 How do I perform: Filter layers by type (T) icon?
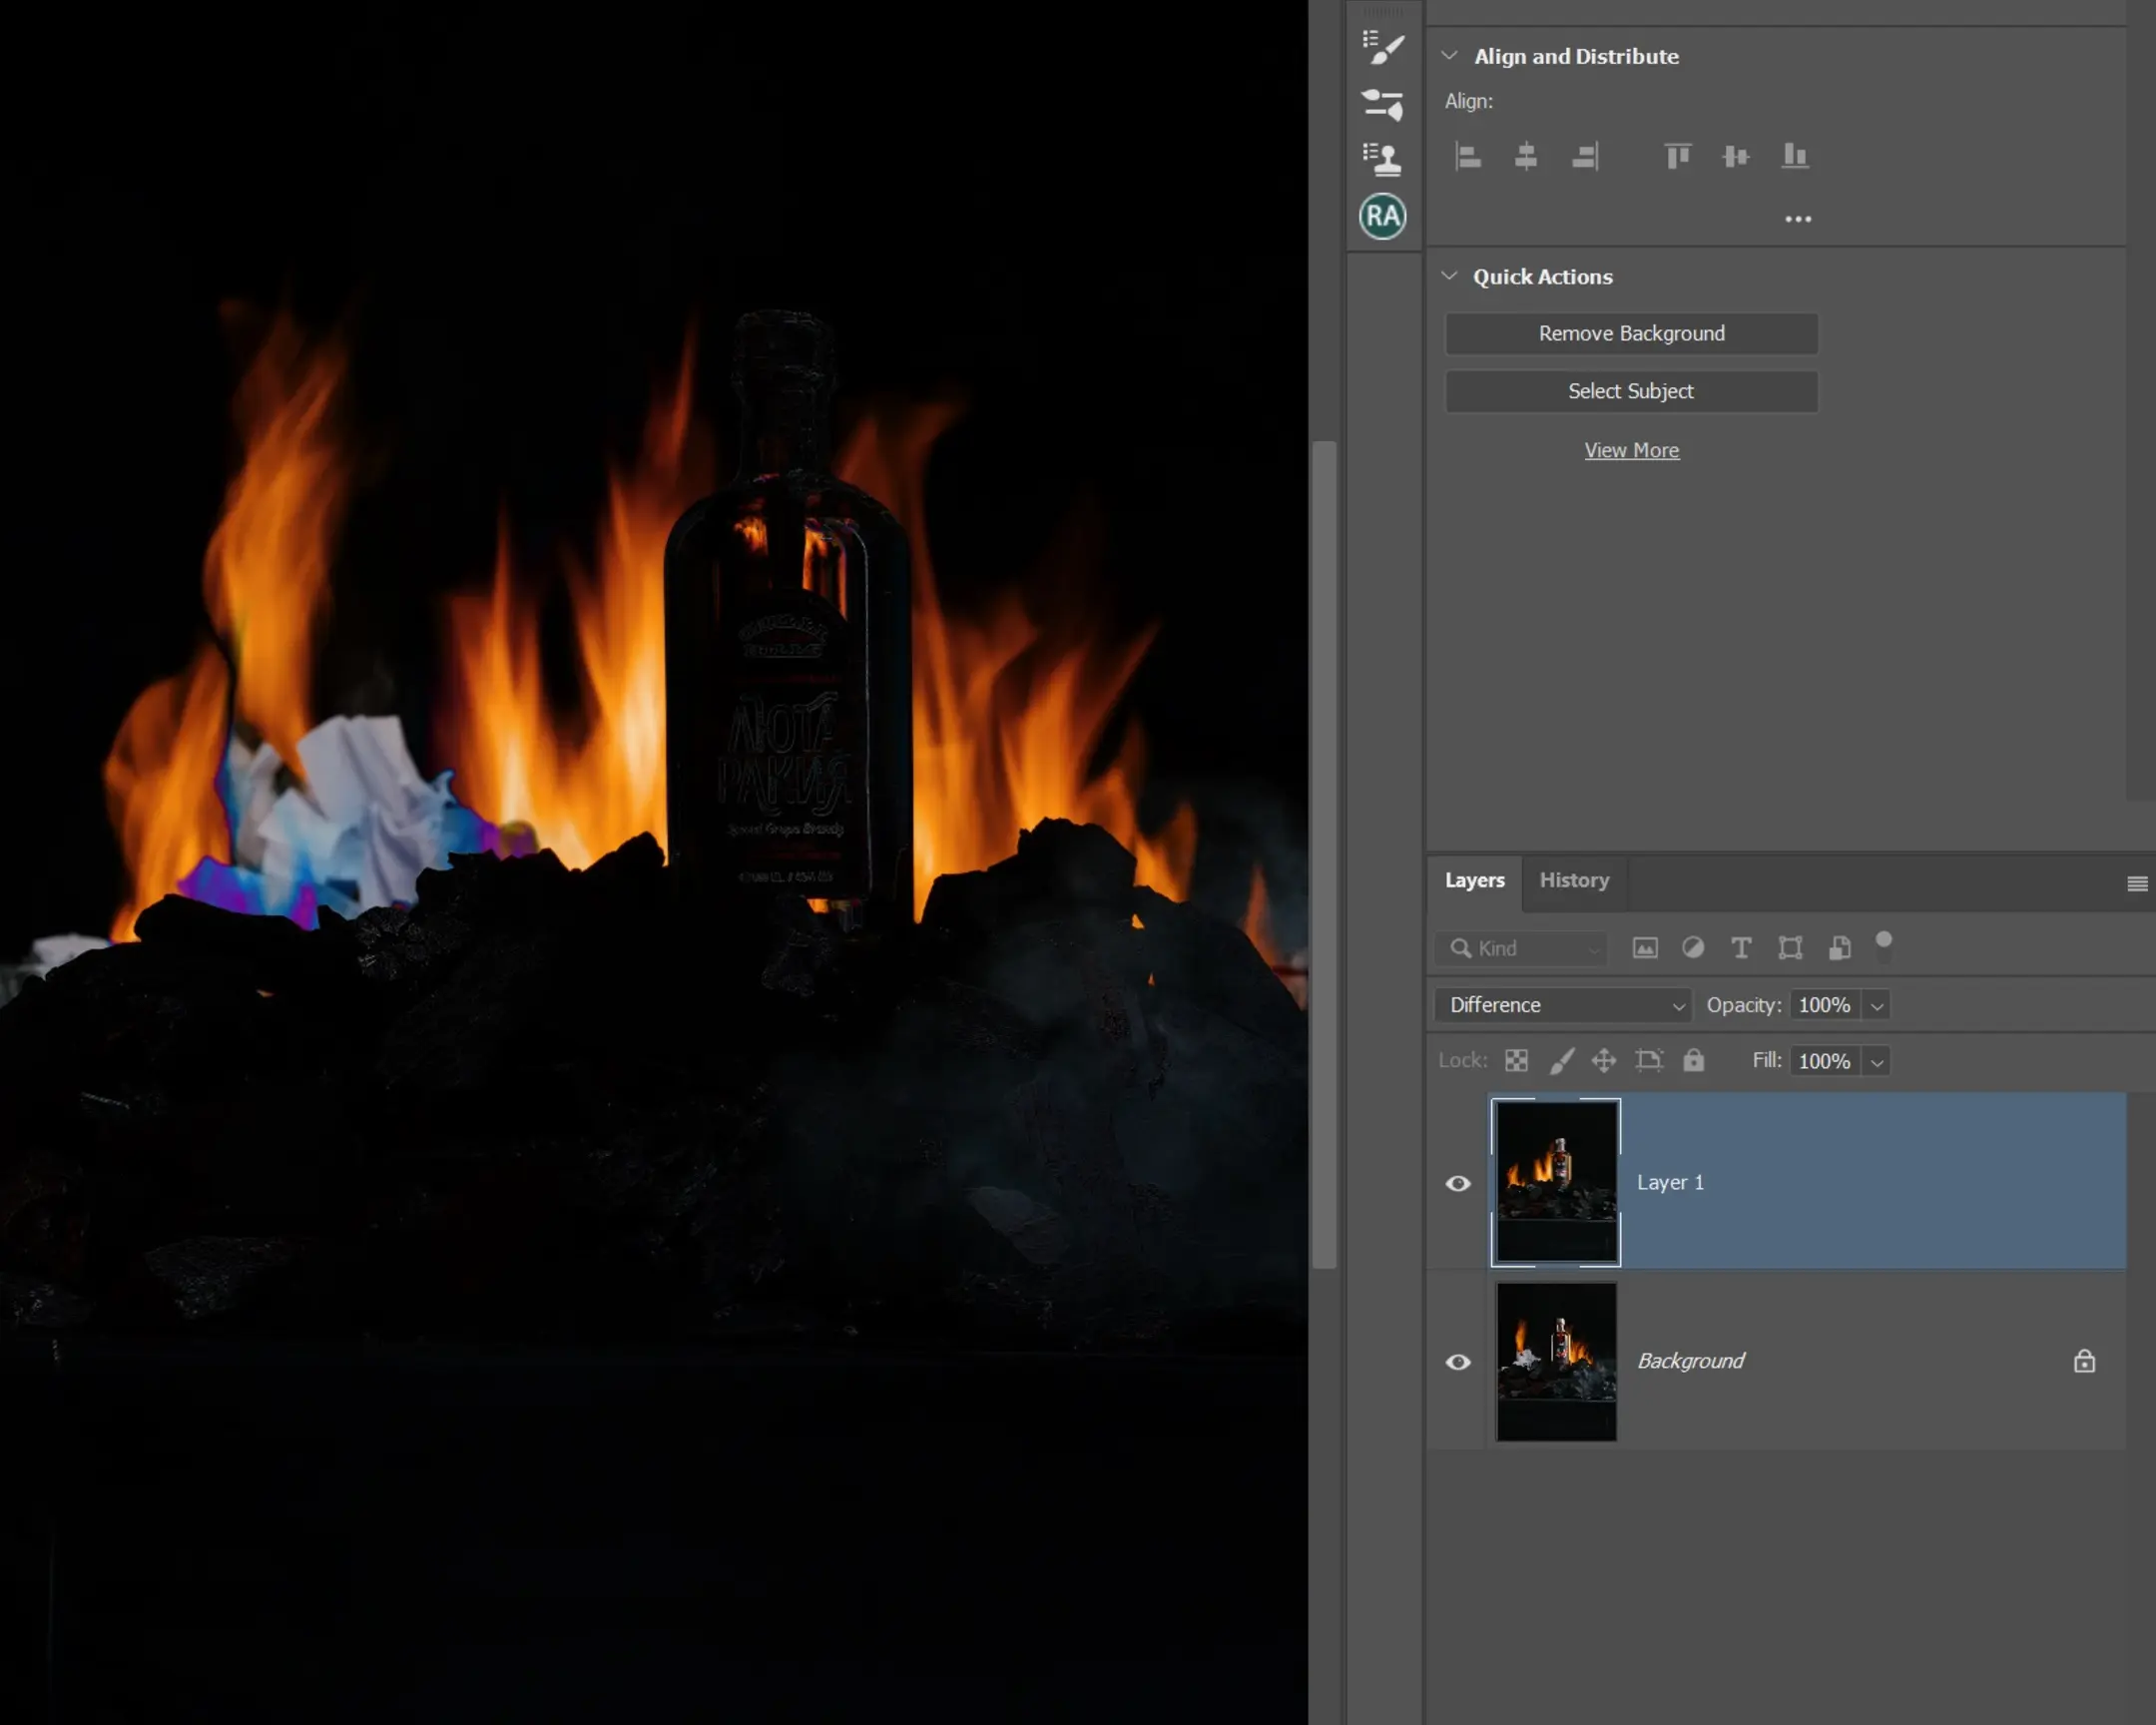coord(1741,948)
